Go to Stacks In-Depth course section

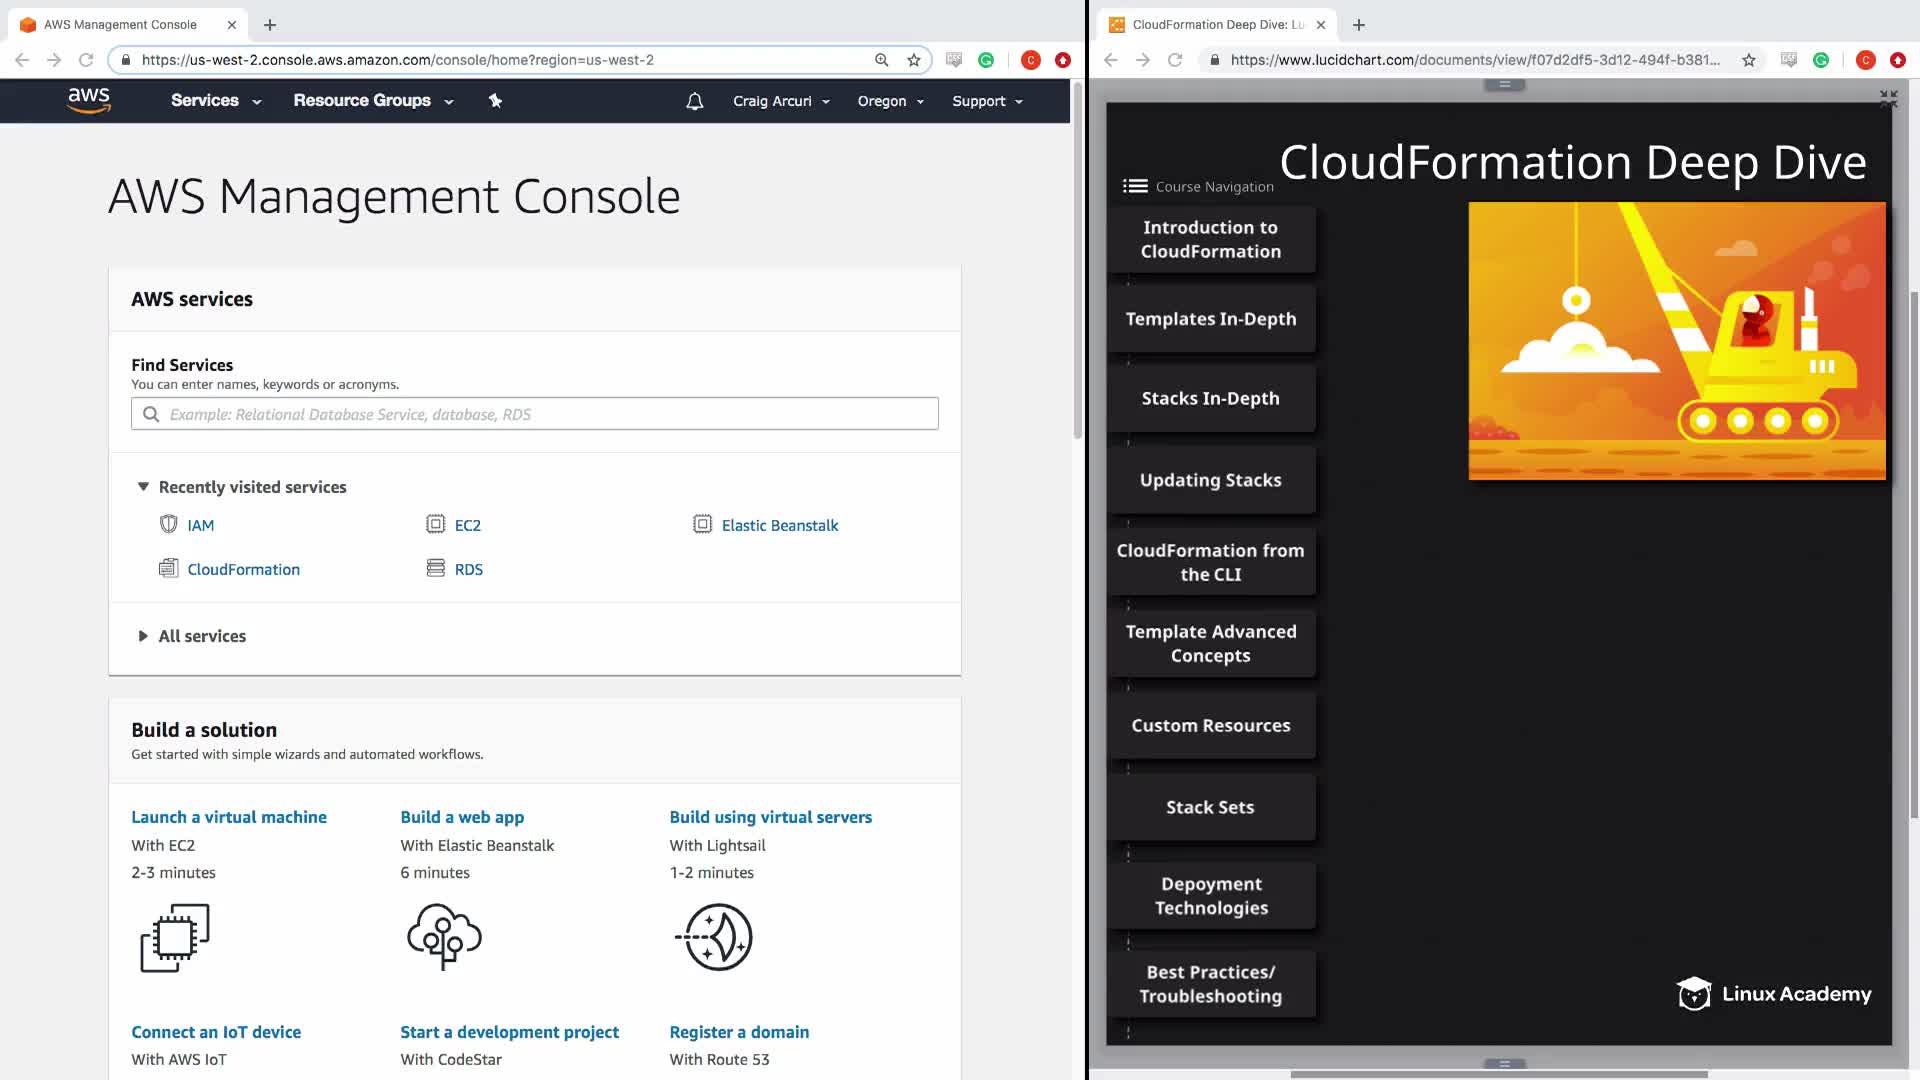pos(1210,398)
